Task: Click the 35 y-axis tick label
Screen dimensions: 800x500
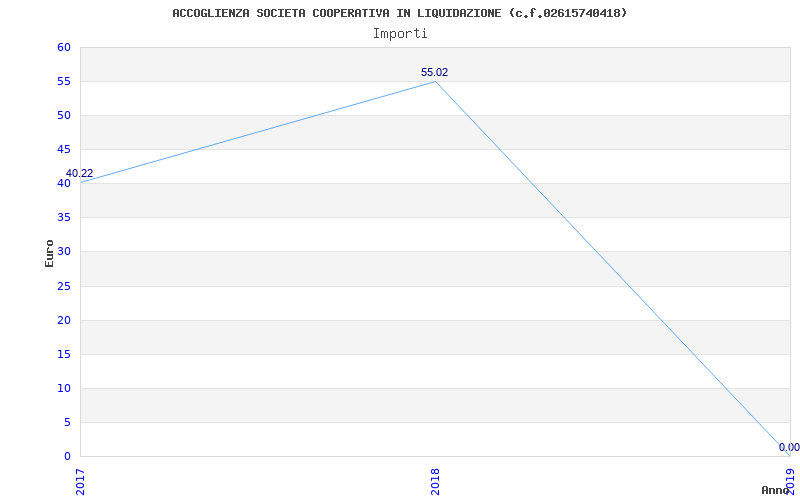Action: point(64,218)
